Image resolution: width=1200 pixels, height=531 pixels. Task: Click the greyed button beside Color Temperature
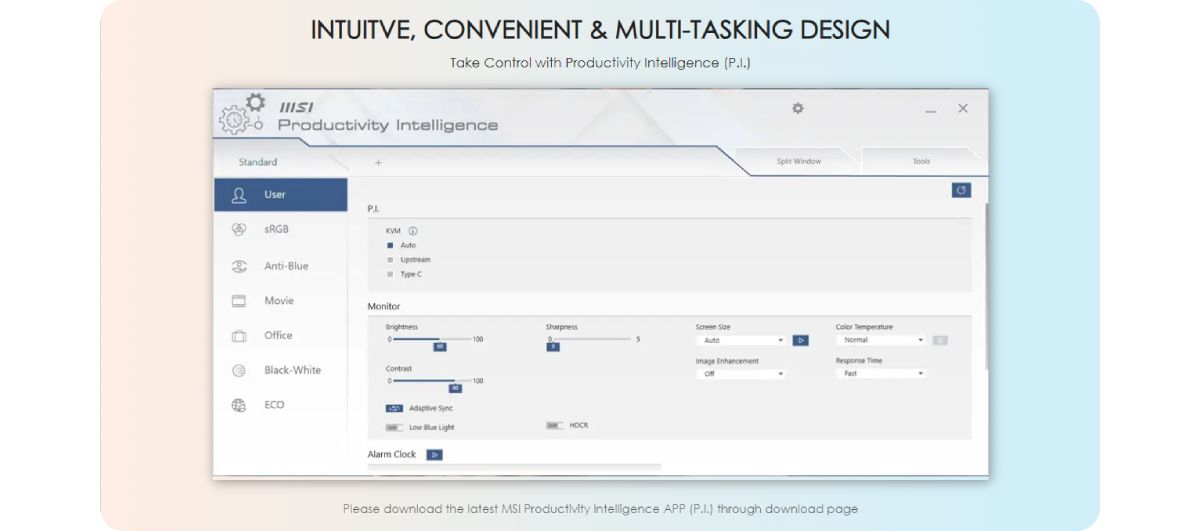coord(940,340)
